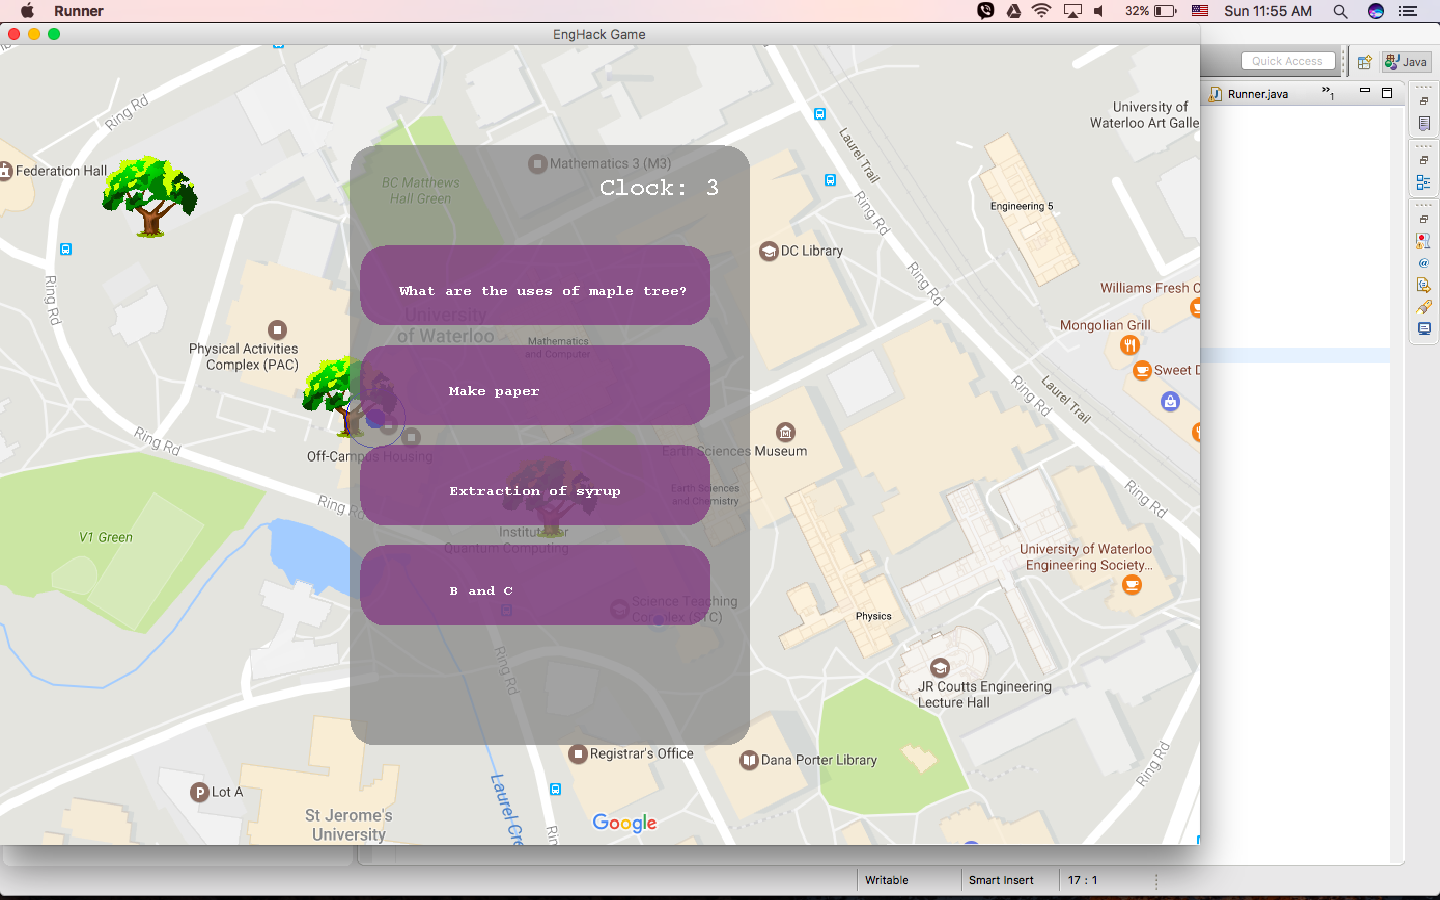The height and width of the screenshot is (900, 1440).
Task: Click the transit stop icon near Registrar's Office
Action: pyautogui.click(x=556, y=789)
